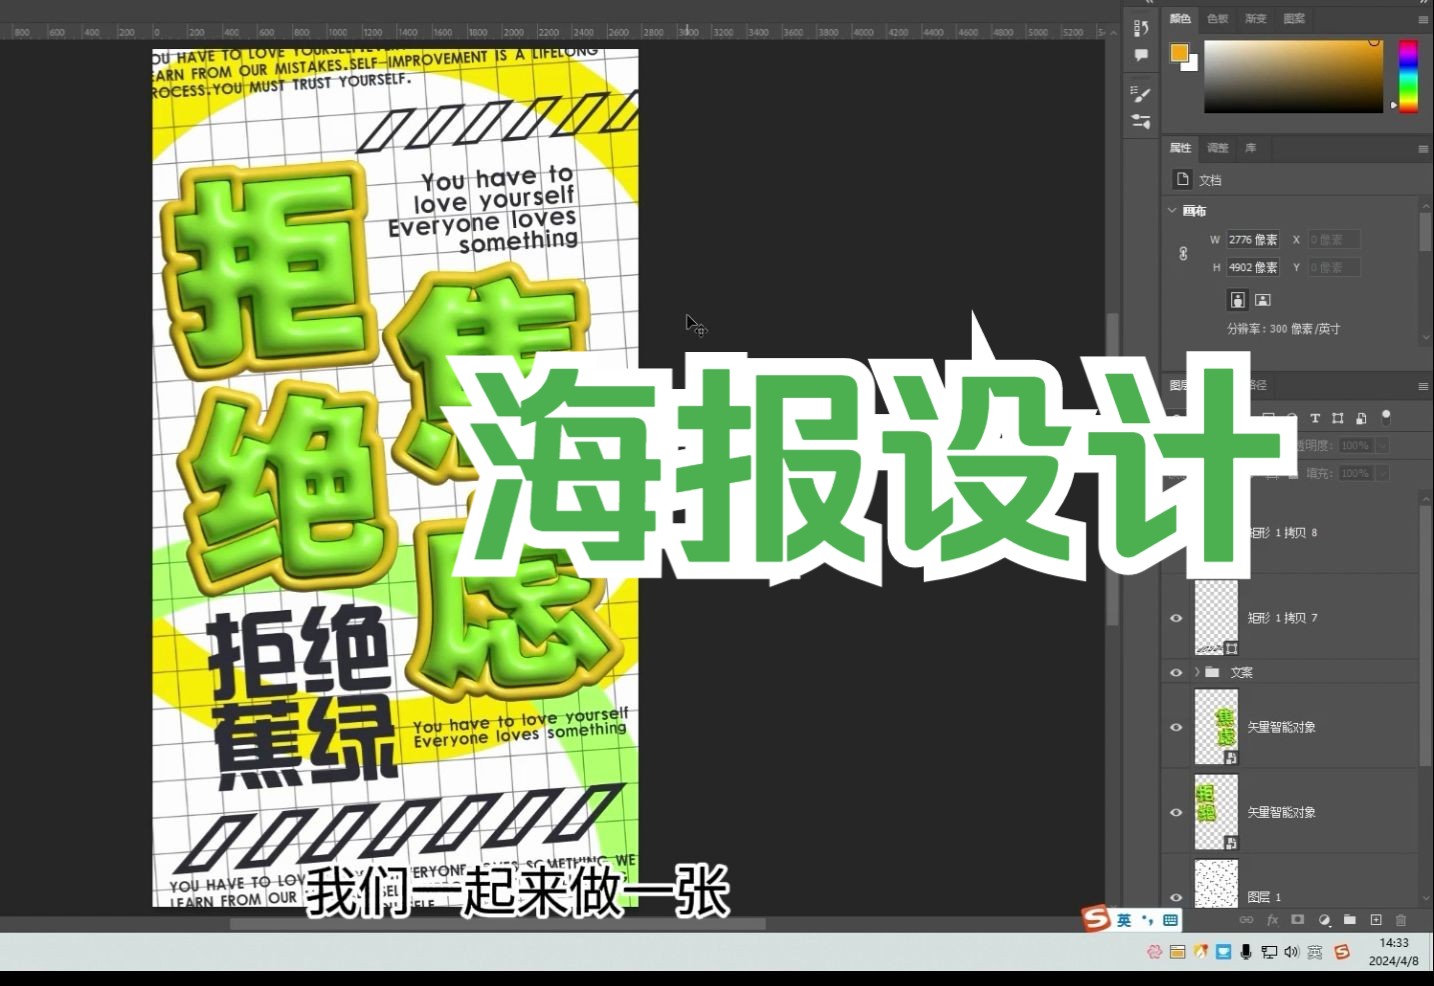Open the properties panel flyout menu

(1423, 149)
